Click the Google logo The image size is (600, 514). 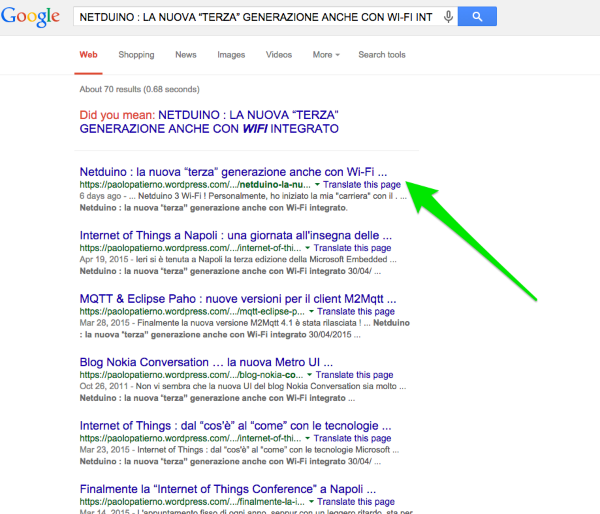(x=34, y=17)
